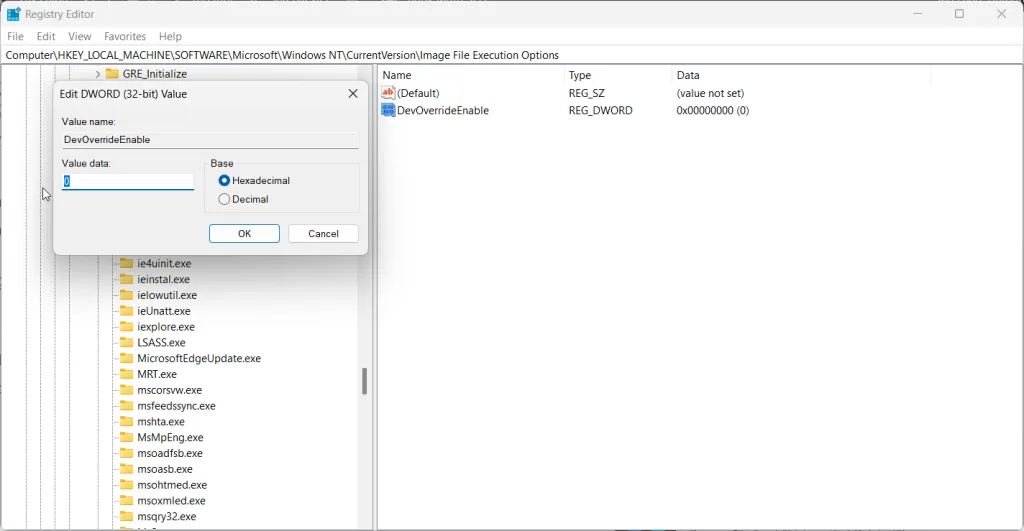Select the msfeedssync.exe folder icon

tap(127, 406)
